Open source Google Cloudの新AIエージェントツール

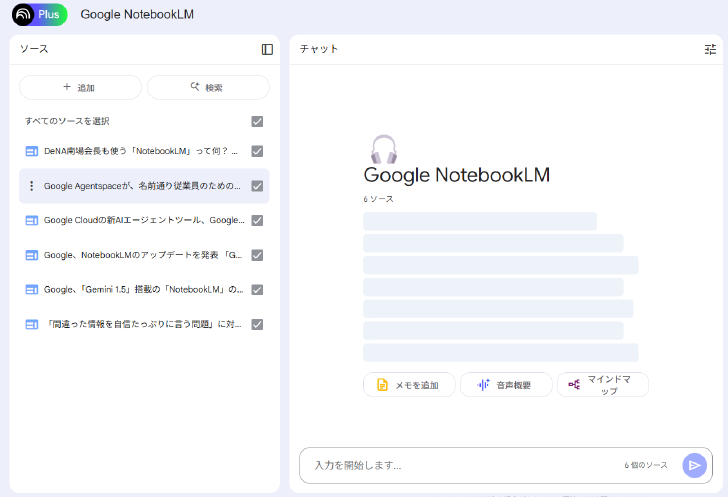(144, 221)
